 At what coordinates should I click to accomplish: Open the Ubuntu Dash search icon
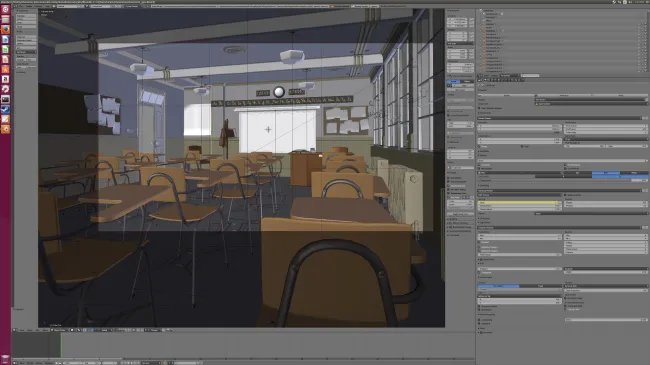[5, 9]
